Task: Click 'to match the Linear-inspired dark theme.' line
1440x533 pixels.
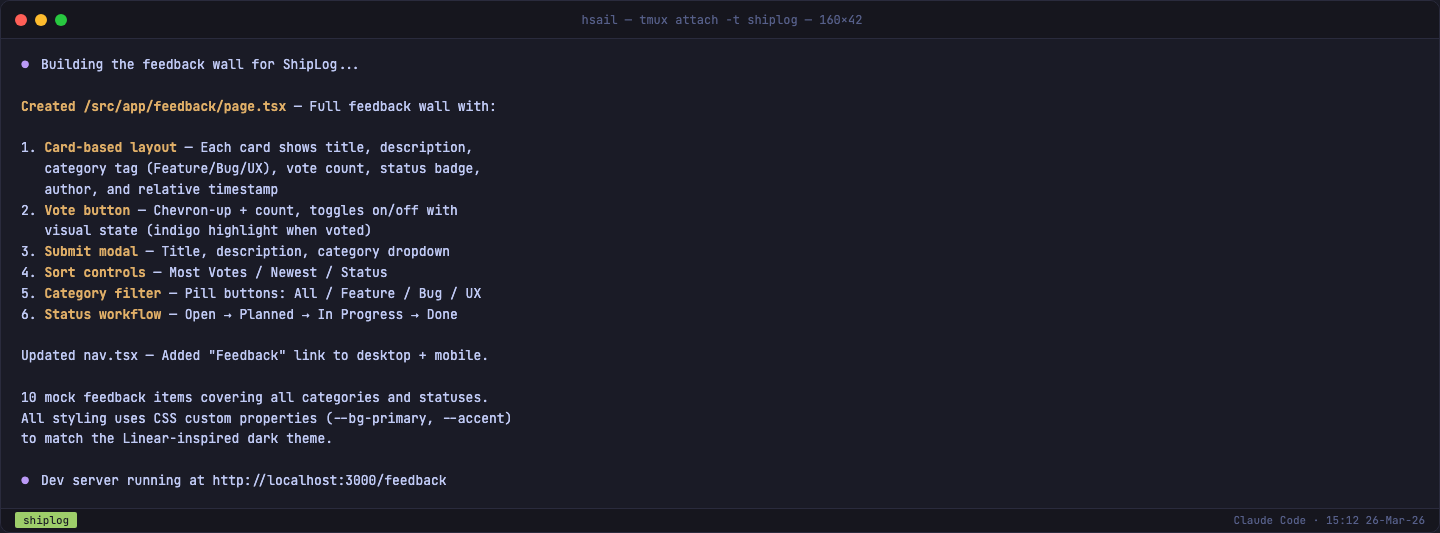Action: pyautogui.click(x=177, y=439)
